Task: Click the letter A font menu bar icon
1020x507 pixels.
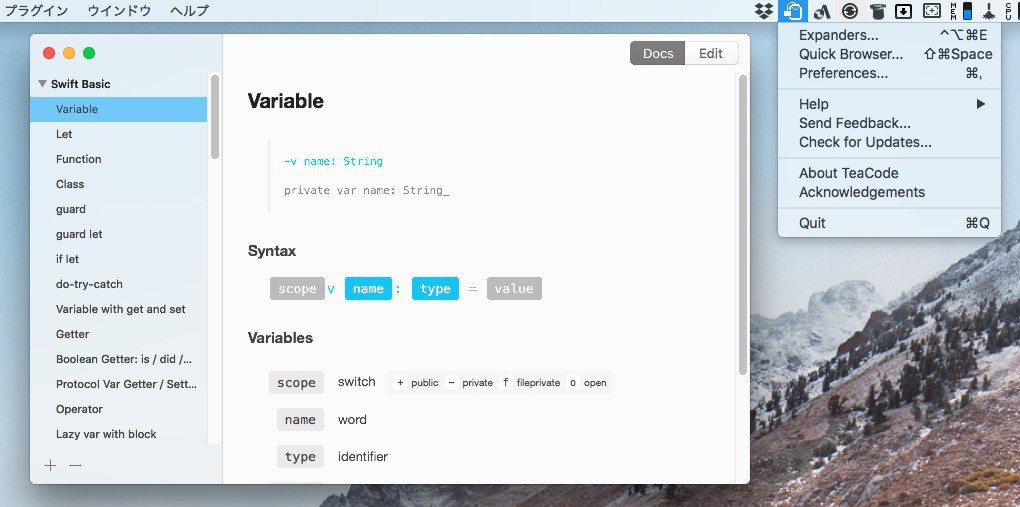Action: click(x=822, y=10)
